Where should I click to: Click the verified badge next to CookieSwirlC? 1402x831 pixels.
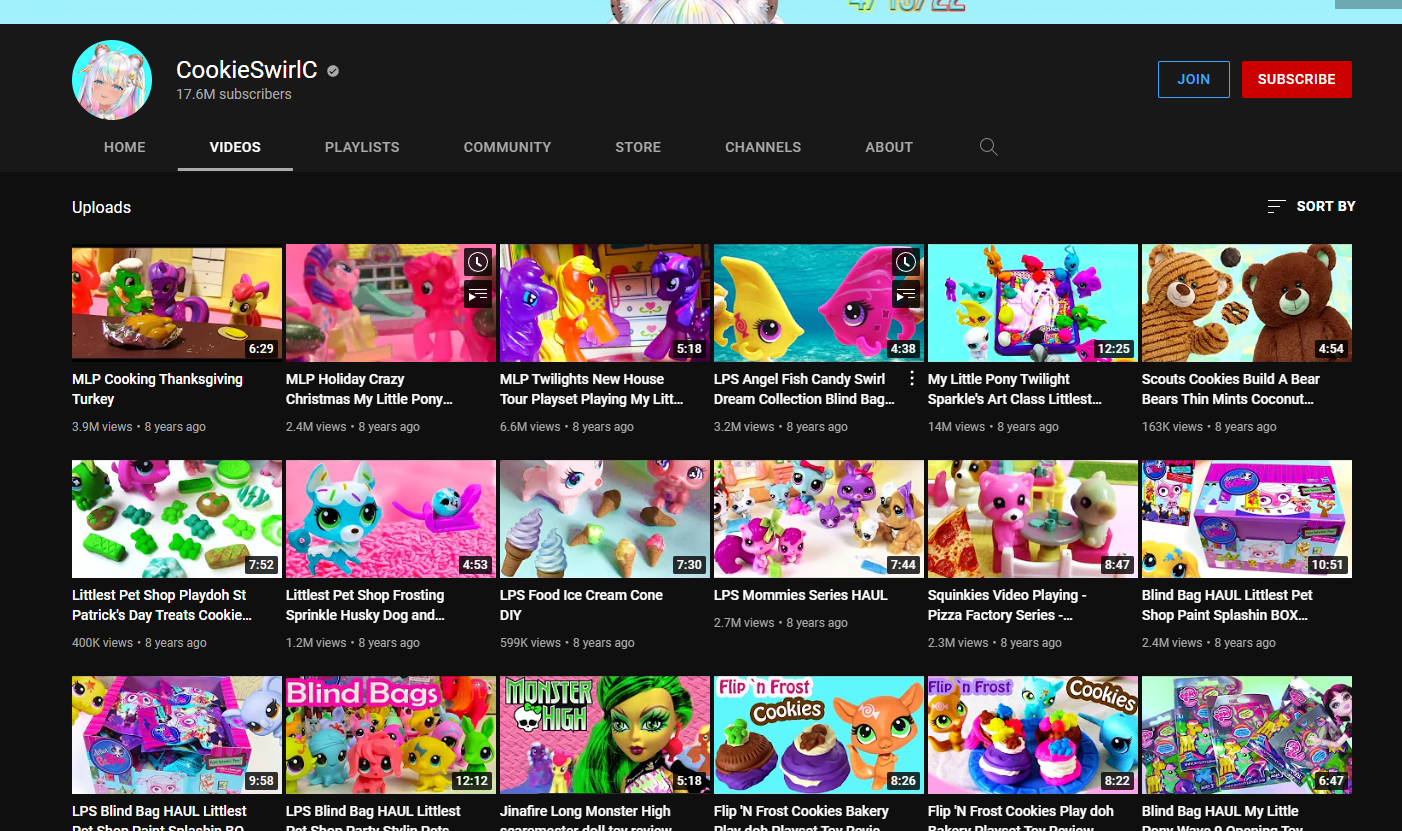pos(333,70)
